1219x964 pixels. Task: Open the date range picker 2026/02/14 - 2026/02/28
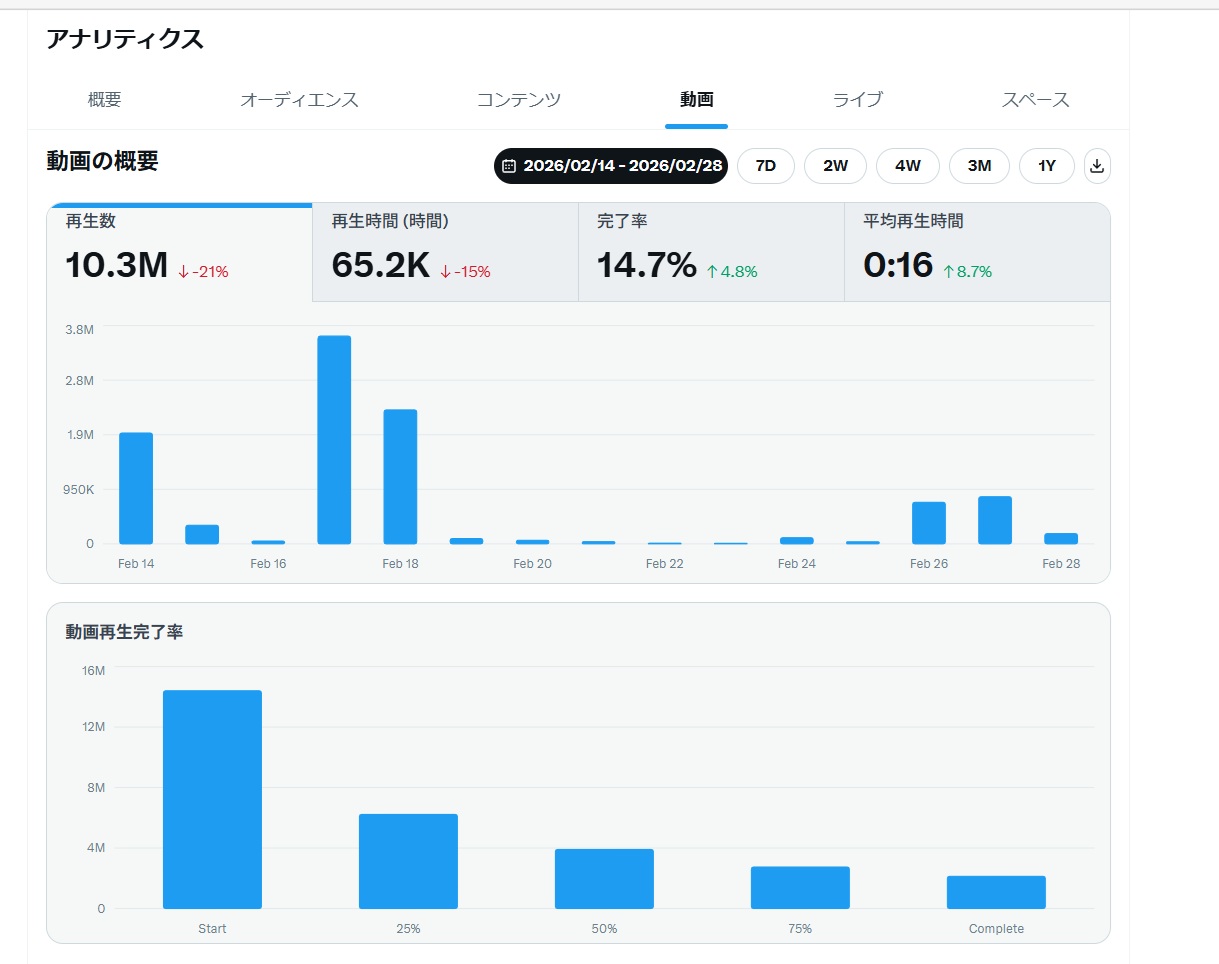coord(611,166)
